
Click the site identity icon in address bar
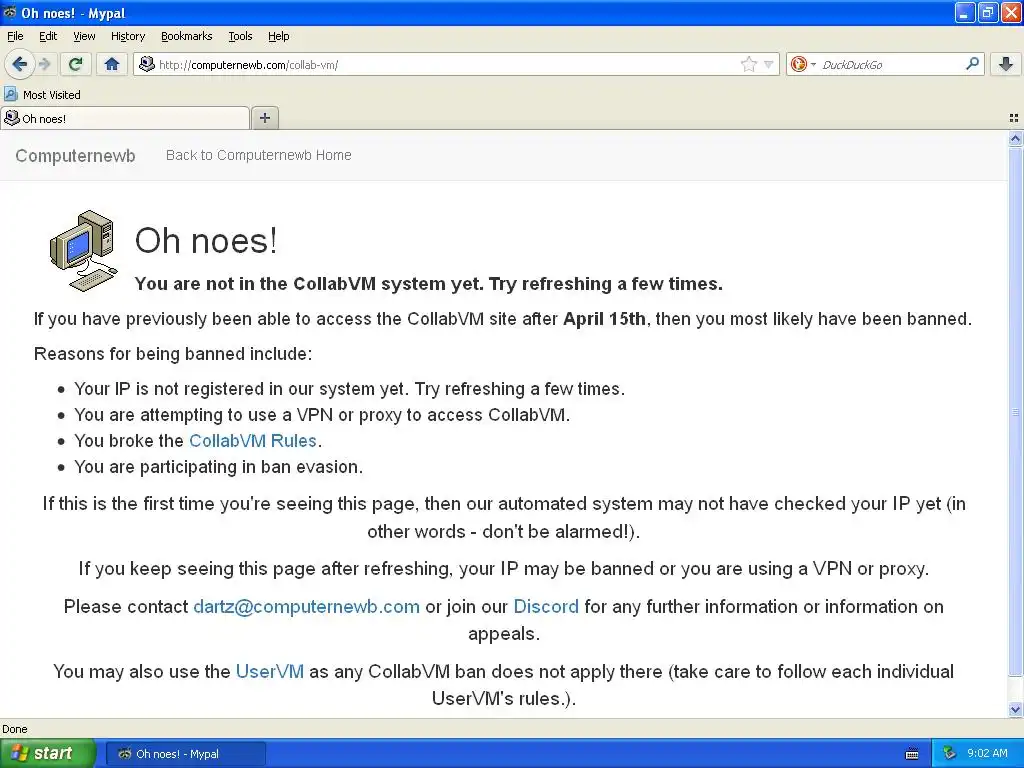pyautogui.click(x=147, y=64)
